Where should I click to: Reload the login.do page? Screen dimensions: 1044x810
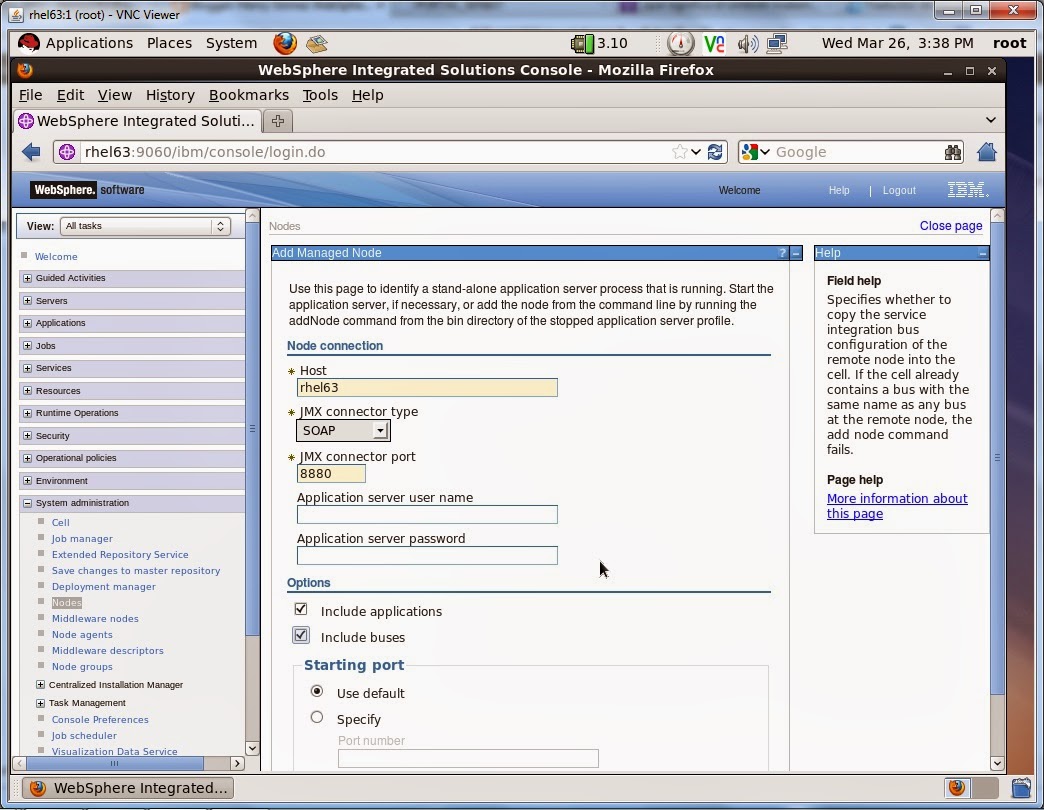click(715, 151)
